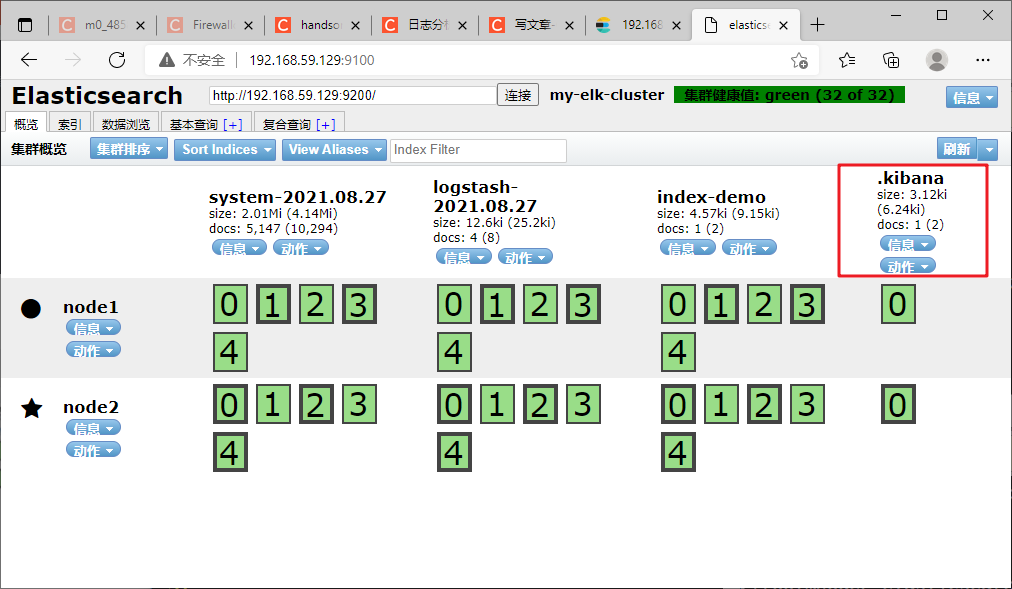
Task: Switch to the 基本查询 tab
Action: coord(206,123)
